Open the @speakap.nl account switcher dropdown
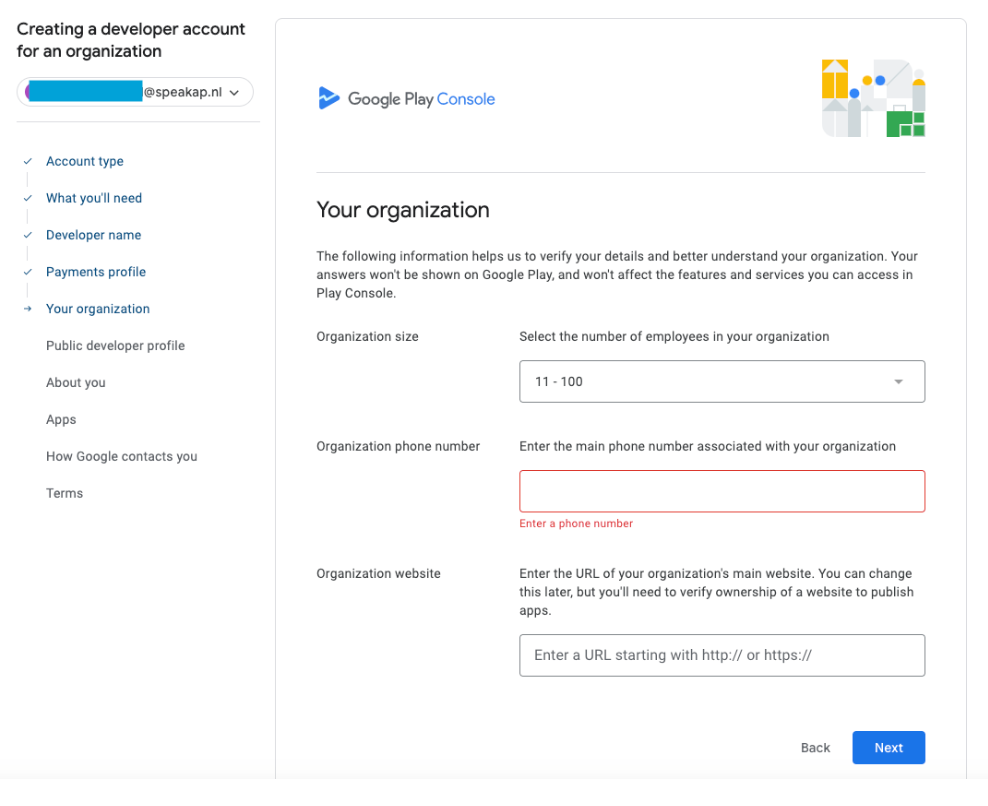Viewport: 988px width, 806px height. (x=135, y=92)
